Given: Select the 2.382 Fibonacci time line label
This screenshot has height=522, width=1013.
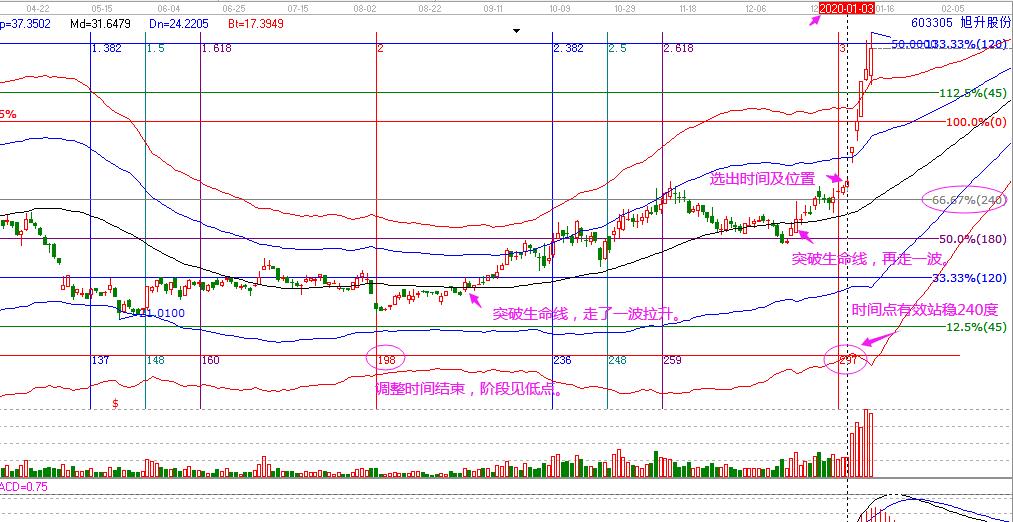Looking at the screenshot, I should click(x=568, y=48).
